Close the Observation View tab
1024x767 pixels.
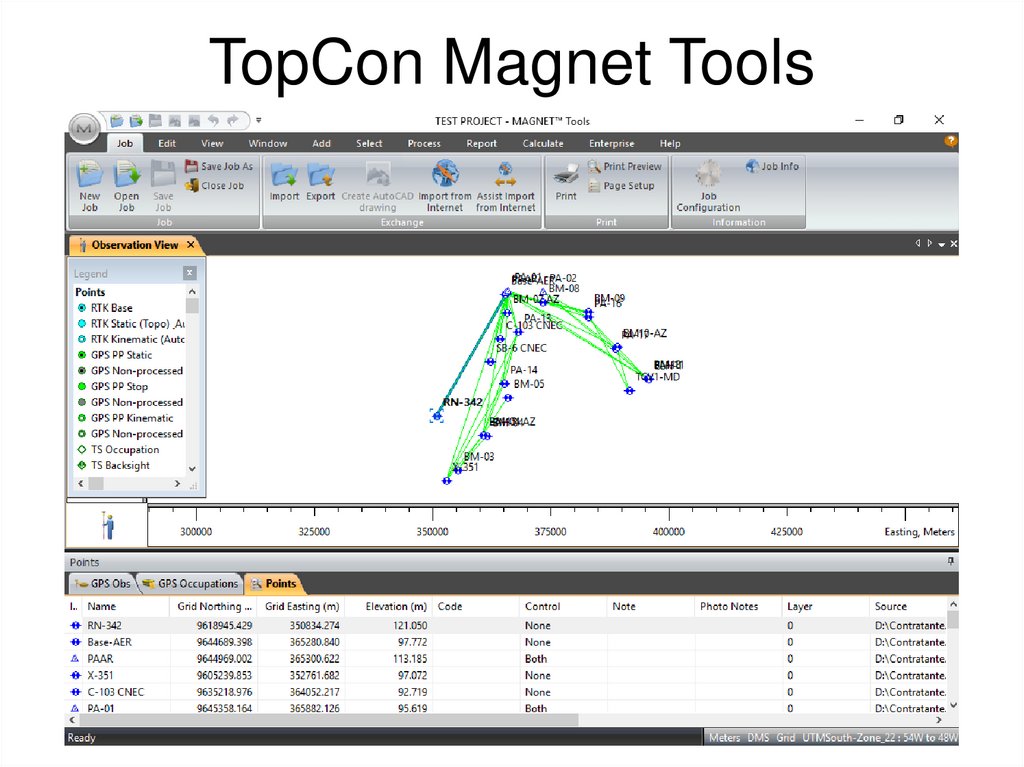pos(191,244)
